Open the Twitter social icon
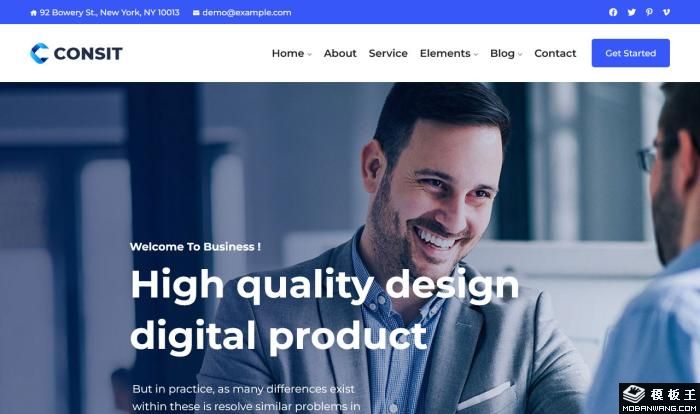 (631, 13)
